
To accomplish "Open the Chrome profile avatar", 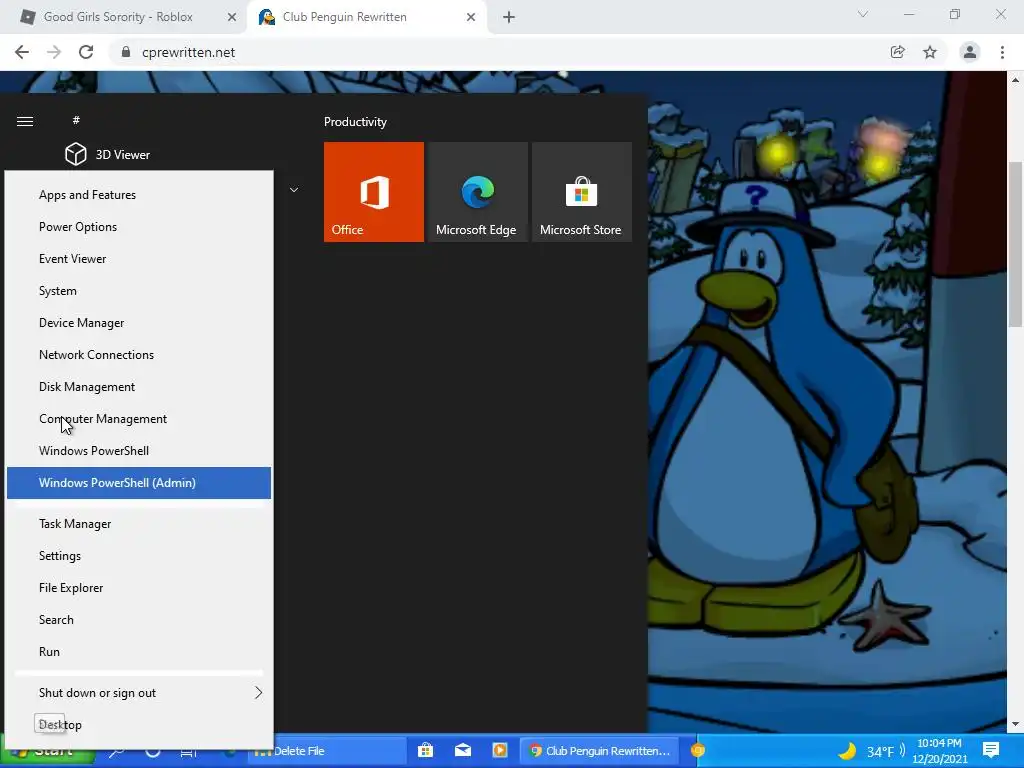I will click(970, 52).
